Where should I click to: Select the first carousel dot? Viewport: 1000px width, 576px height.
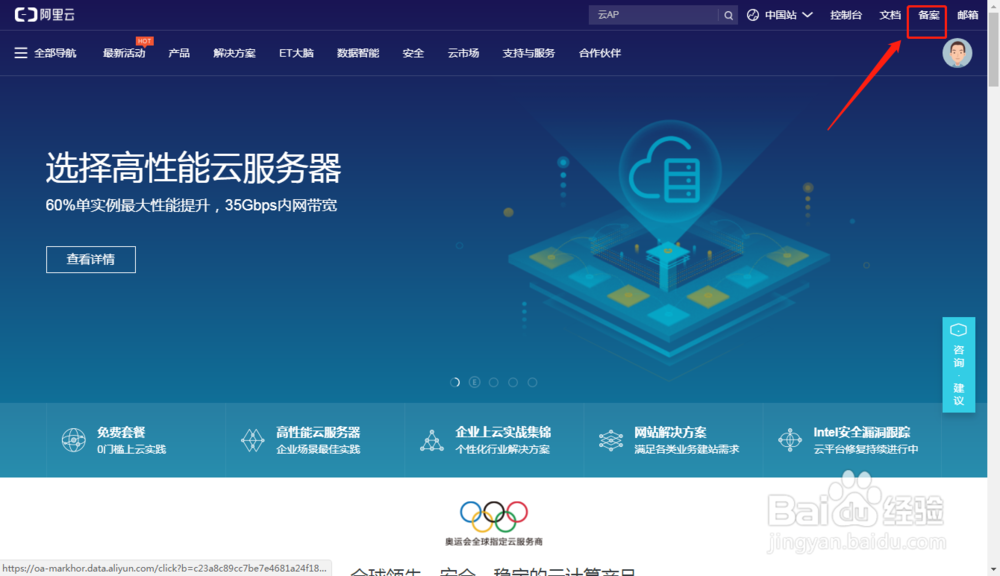tap(455, 382)
